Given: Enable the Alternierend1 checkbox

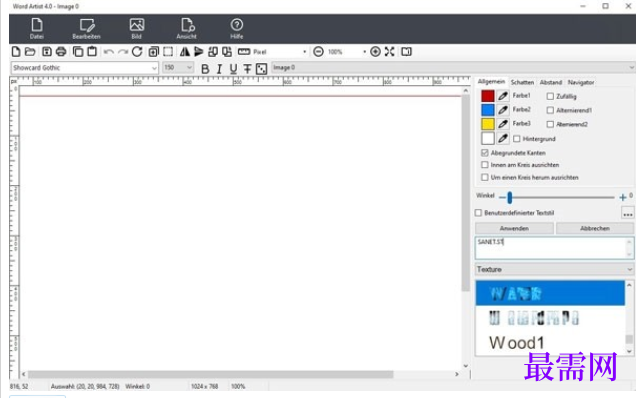Looking at the screenshot, I should pyautogui.click(x=550, y=110).
